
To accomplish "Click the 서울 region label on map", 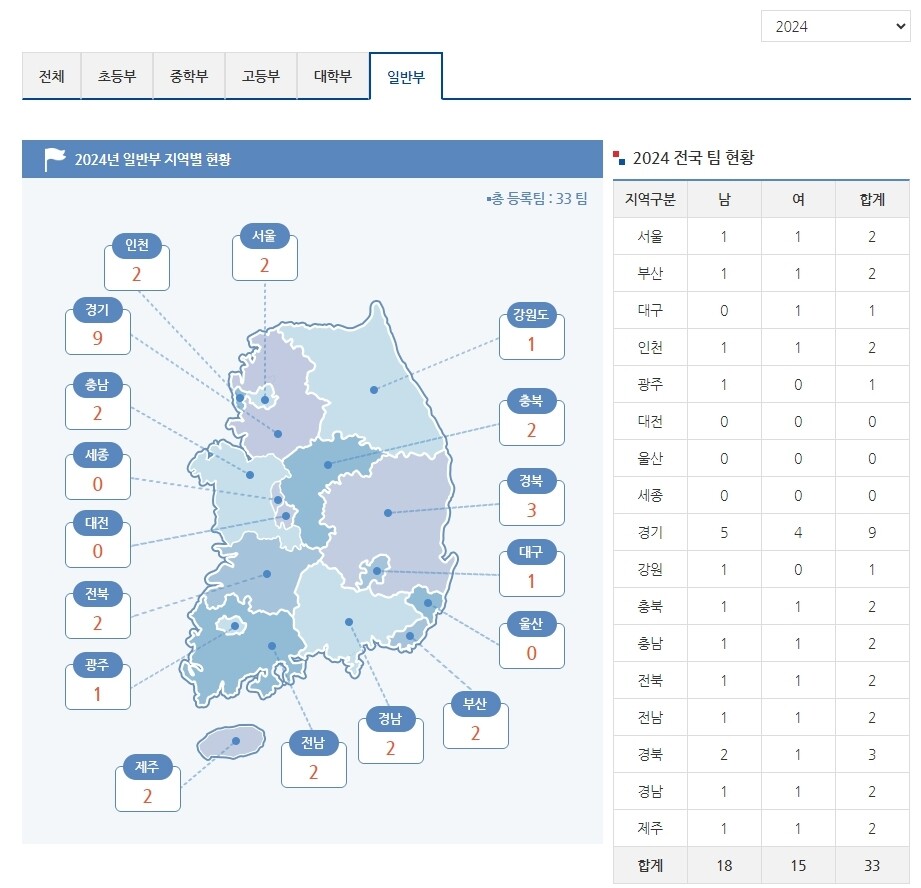I will (264, 238).
